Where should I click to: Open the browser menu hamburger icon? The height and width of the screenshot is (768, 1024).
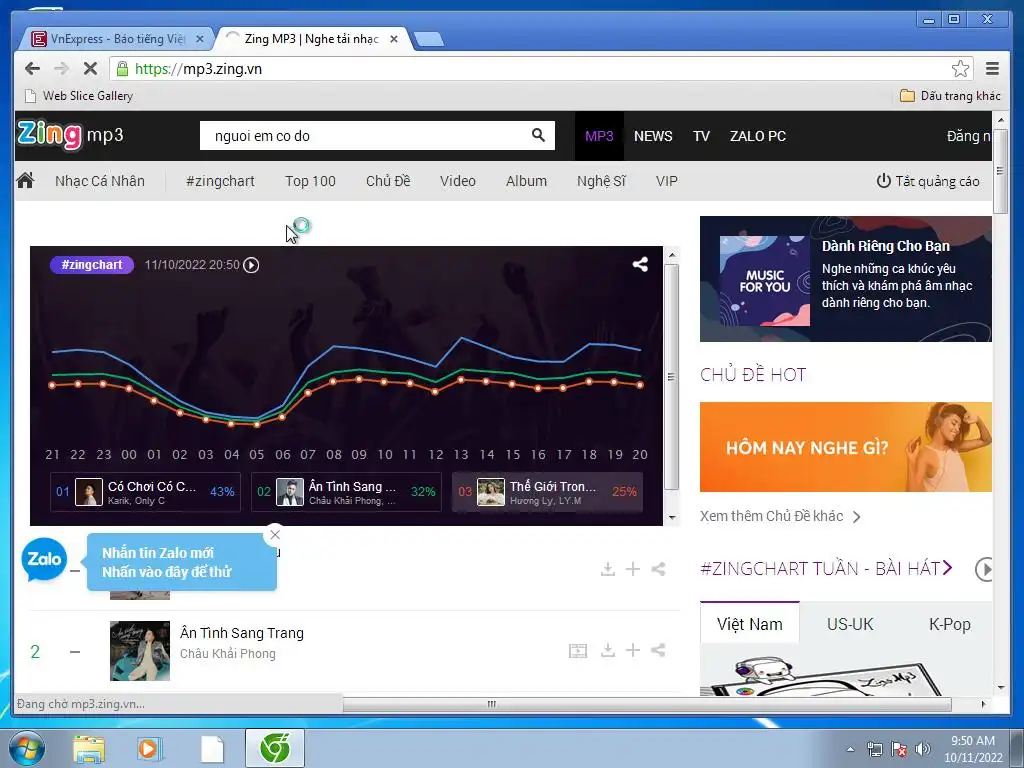click(x=993, y=69)
